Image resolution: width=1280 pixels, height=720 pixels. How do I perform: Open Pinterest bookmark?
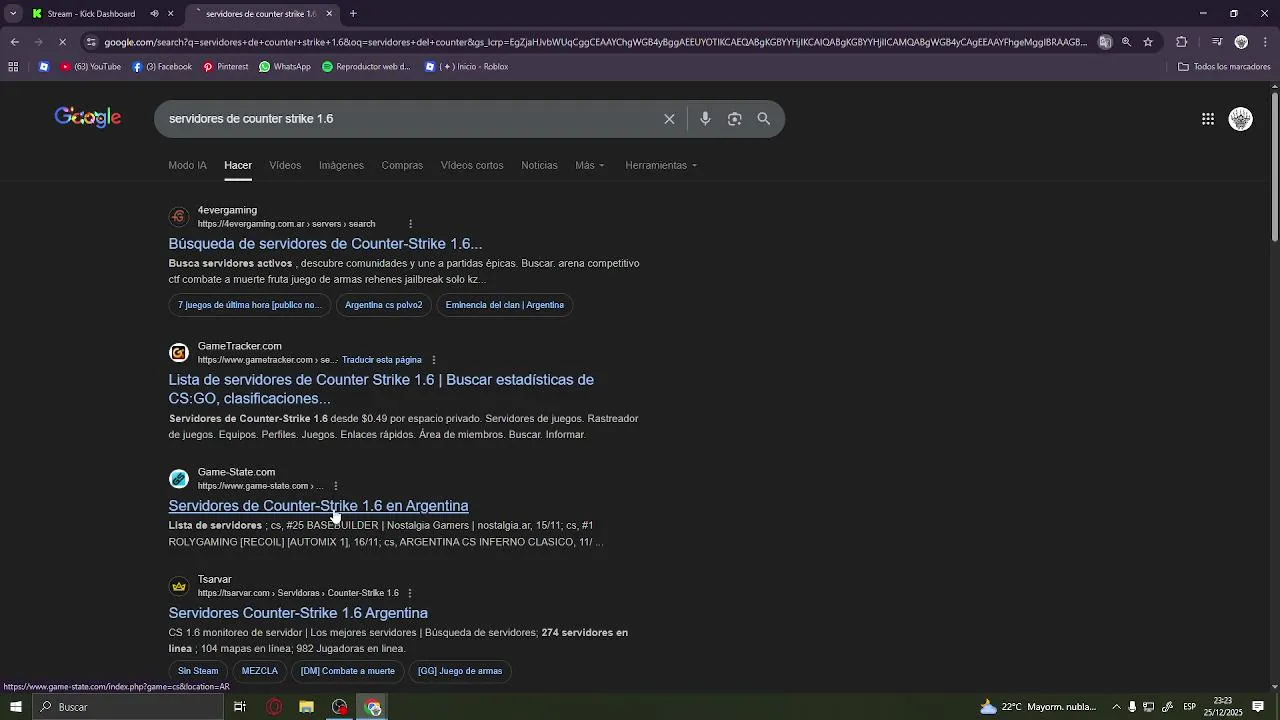[226, 67]
